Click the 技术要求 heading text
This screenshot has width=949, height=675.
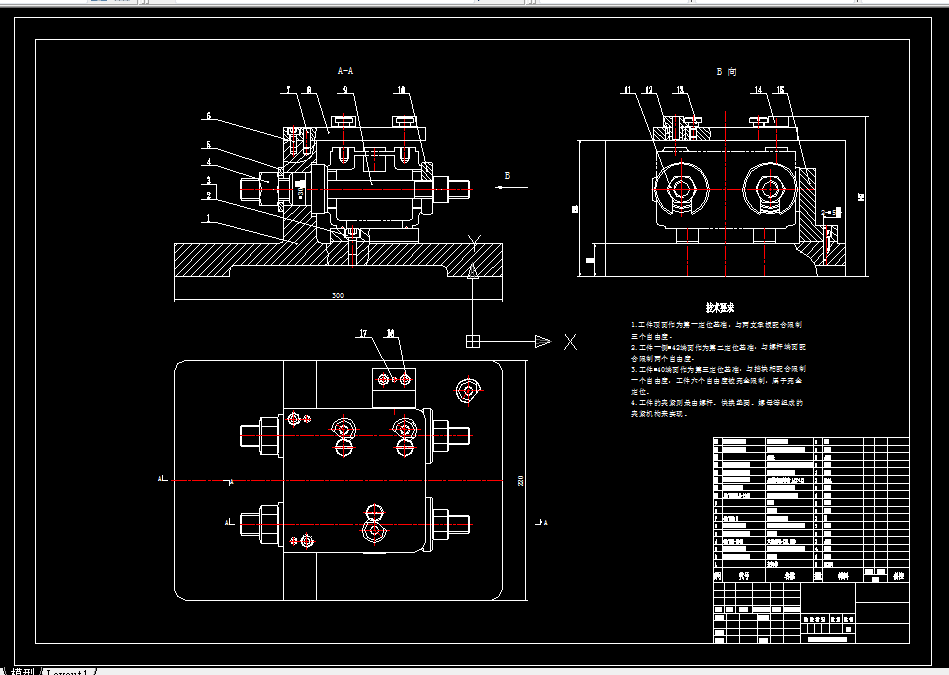[x=720, y=308]
